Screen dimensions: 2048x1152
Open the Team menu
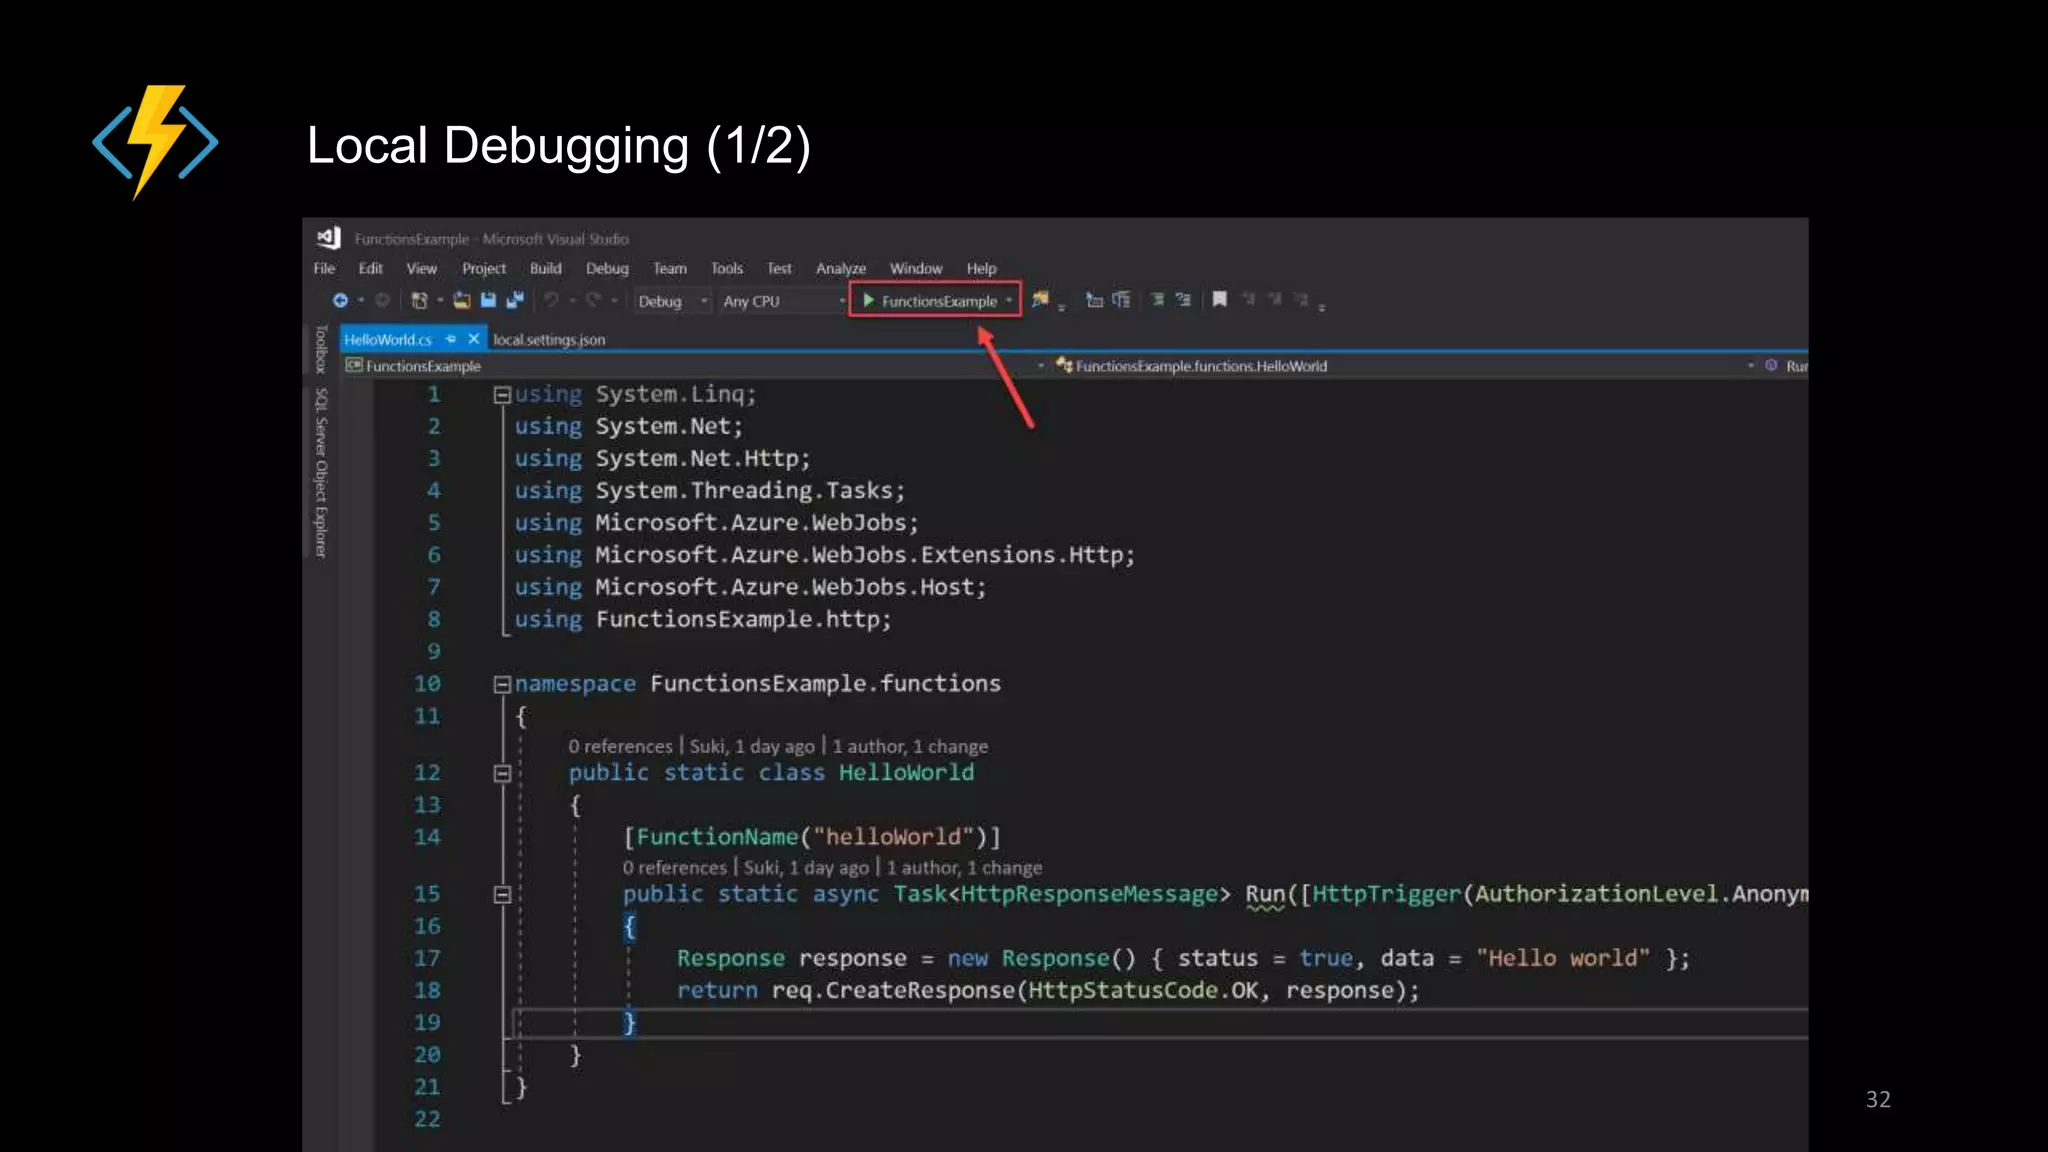point(670,268)
